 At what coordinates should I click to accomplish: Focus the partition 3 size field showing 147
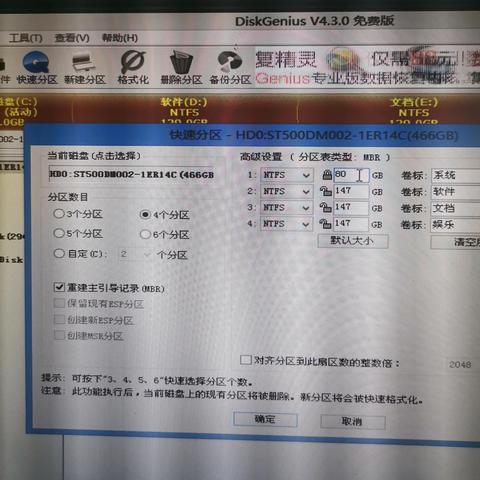pos(351,208)
